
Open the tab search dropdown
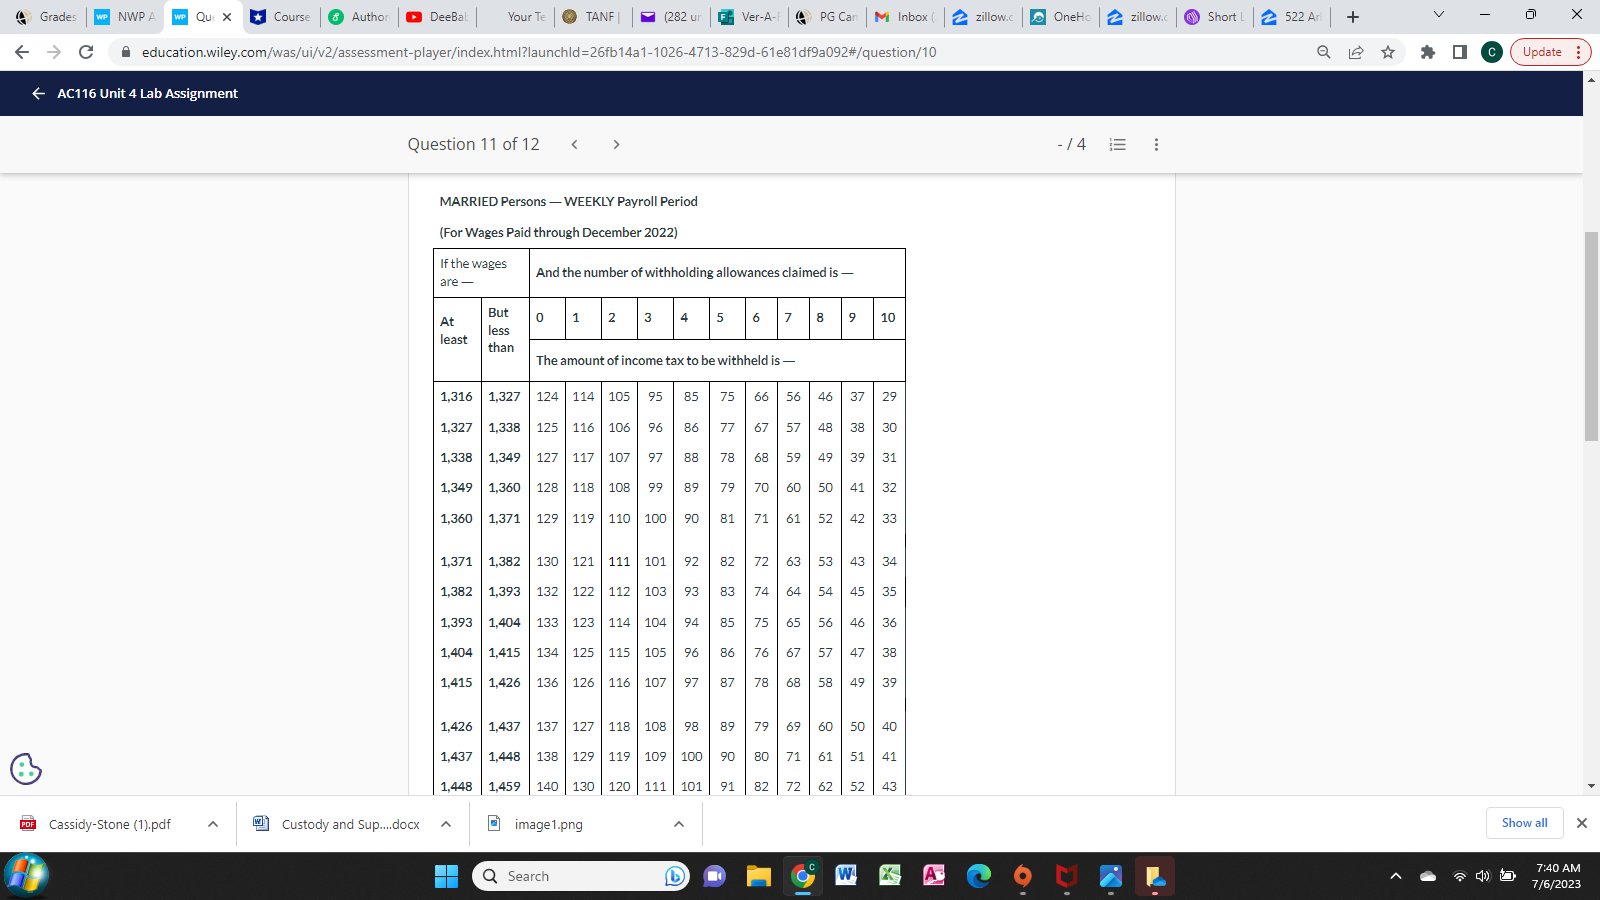click(1439, 15)
